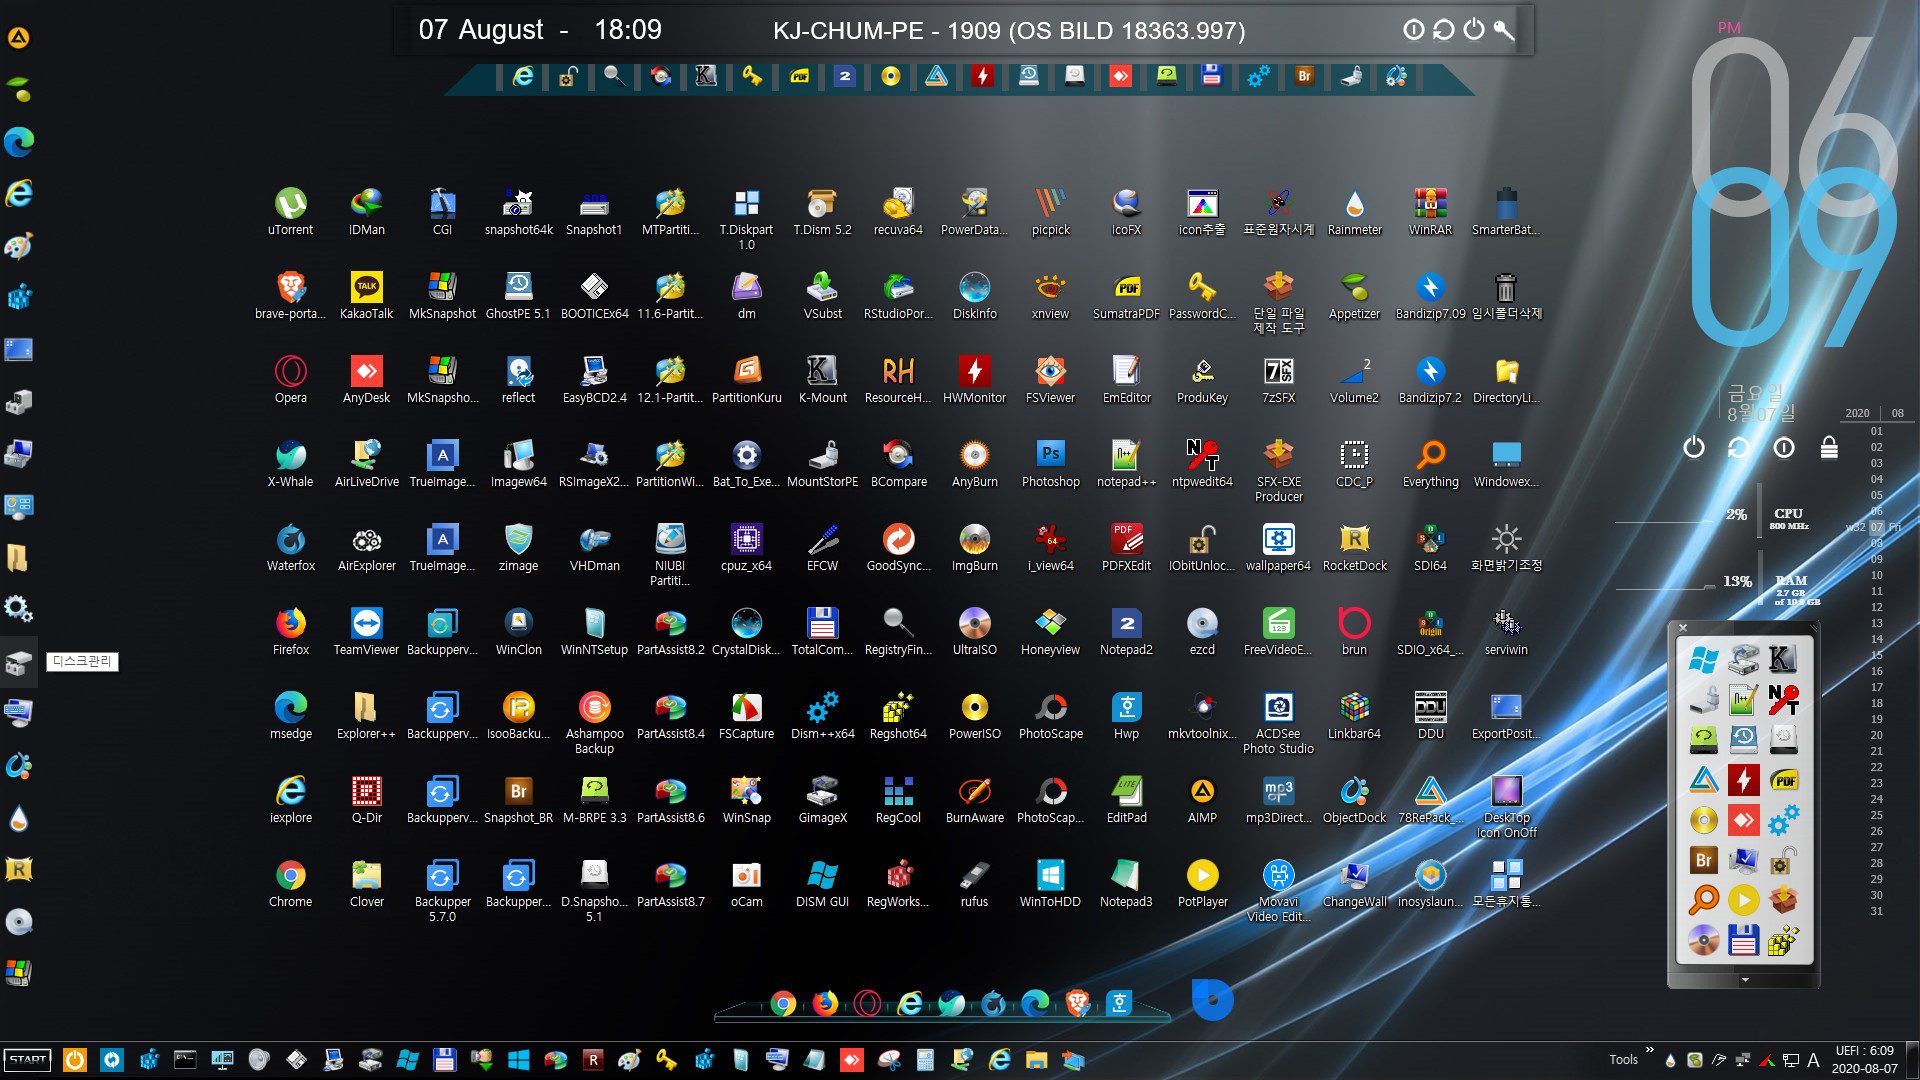Select the DiskInfo desktop icon

(974, 295)
